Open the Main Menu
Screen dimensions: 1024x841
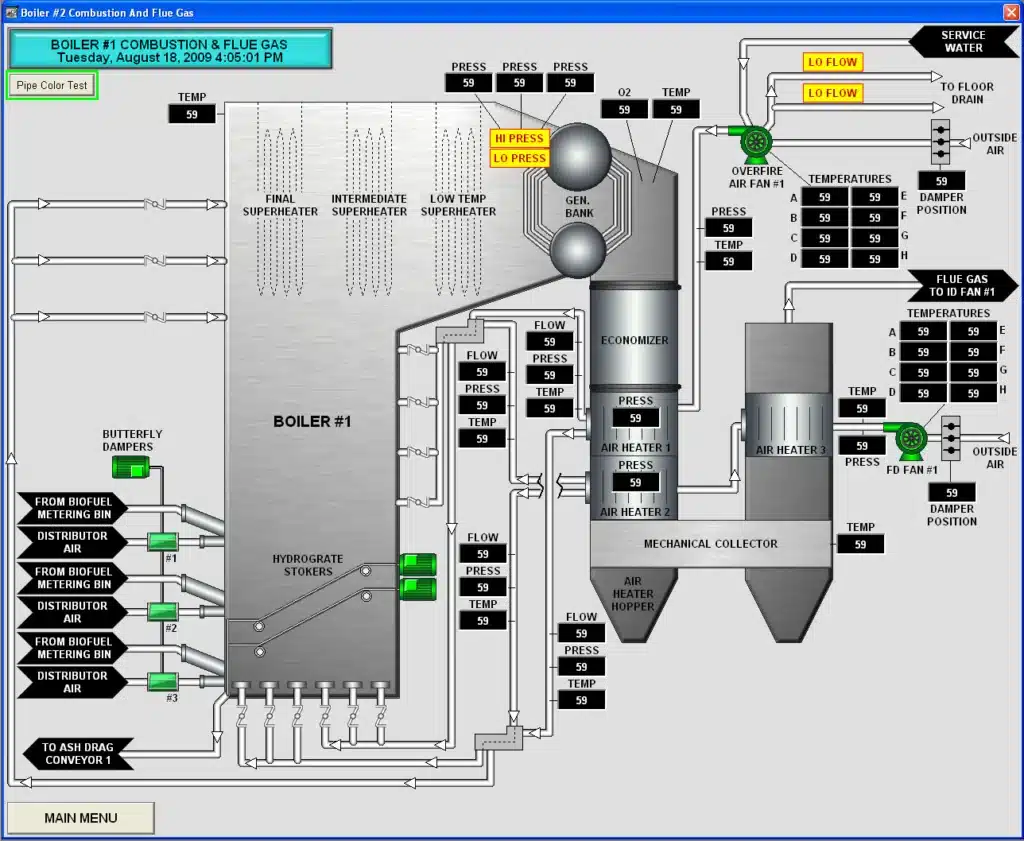point(81,818)
